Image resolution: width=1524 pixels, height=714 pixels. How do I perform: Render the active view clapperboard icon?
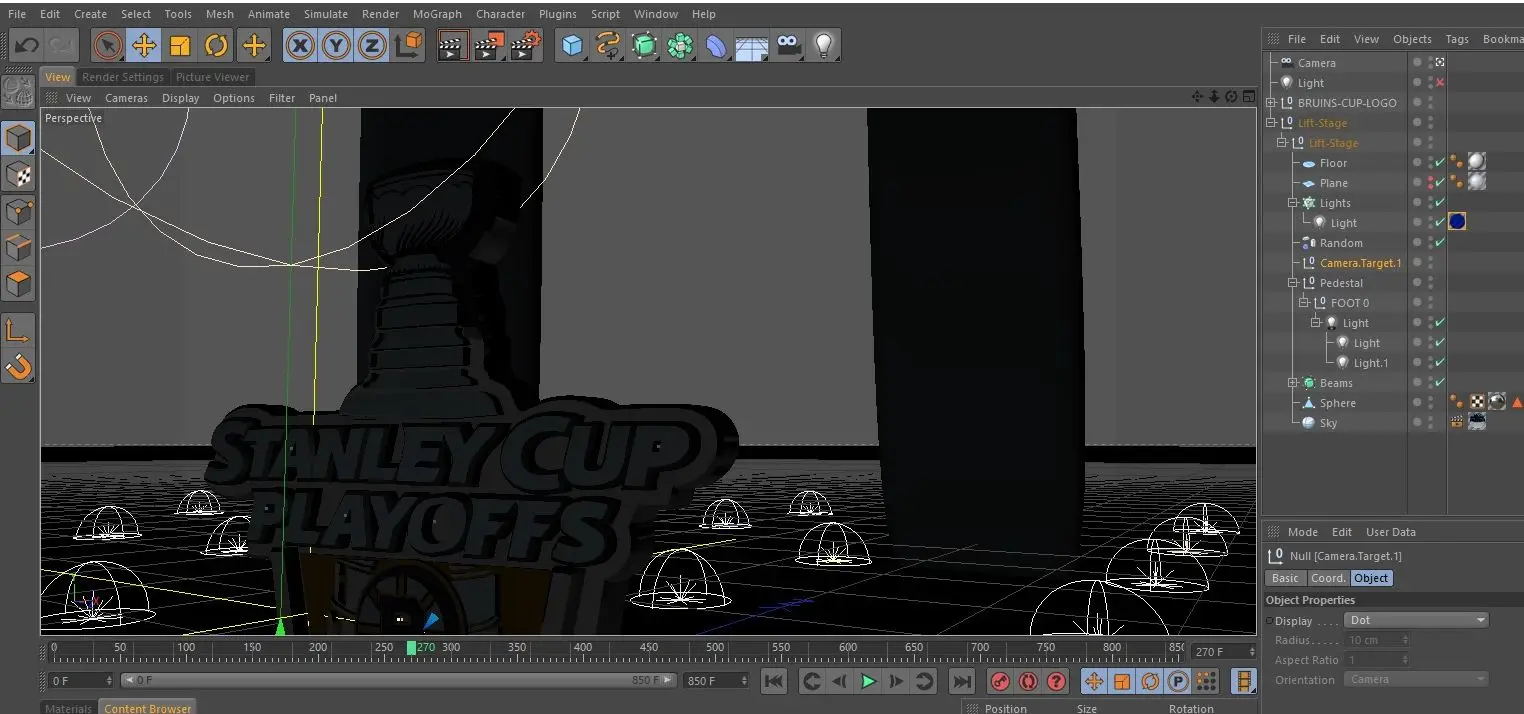click(x=453, y=45)
